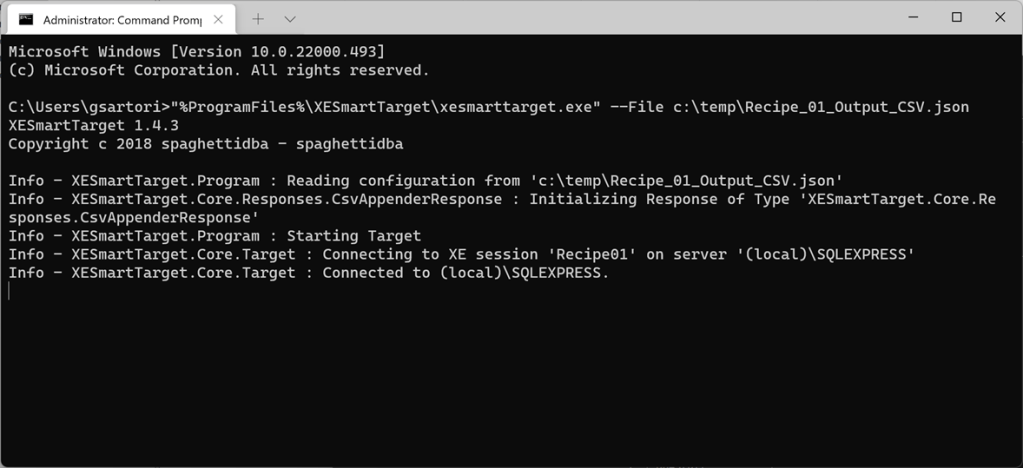Click the 'Connected to (local)\SQLEXPRESS.' line
1023x468 pixels.
click(x=308, y=273)
